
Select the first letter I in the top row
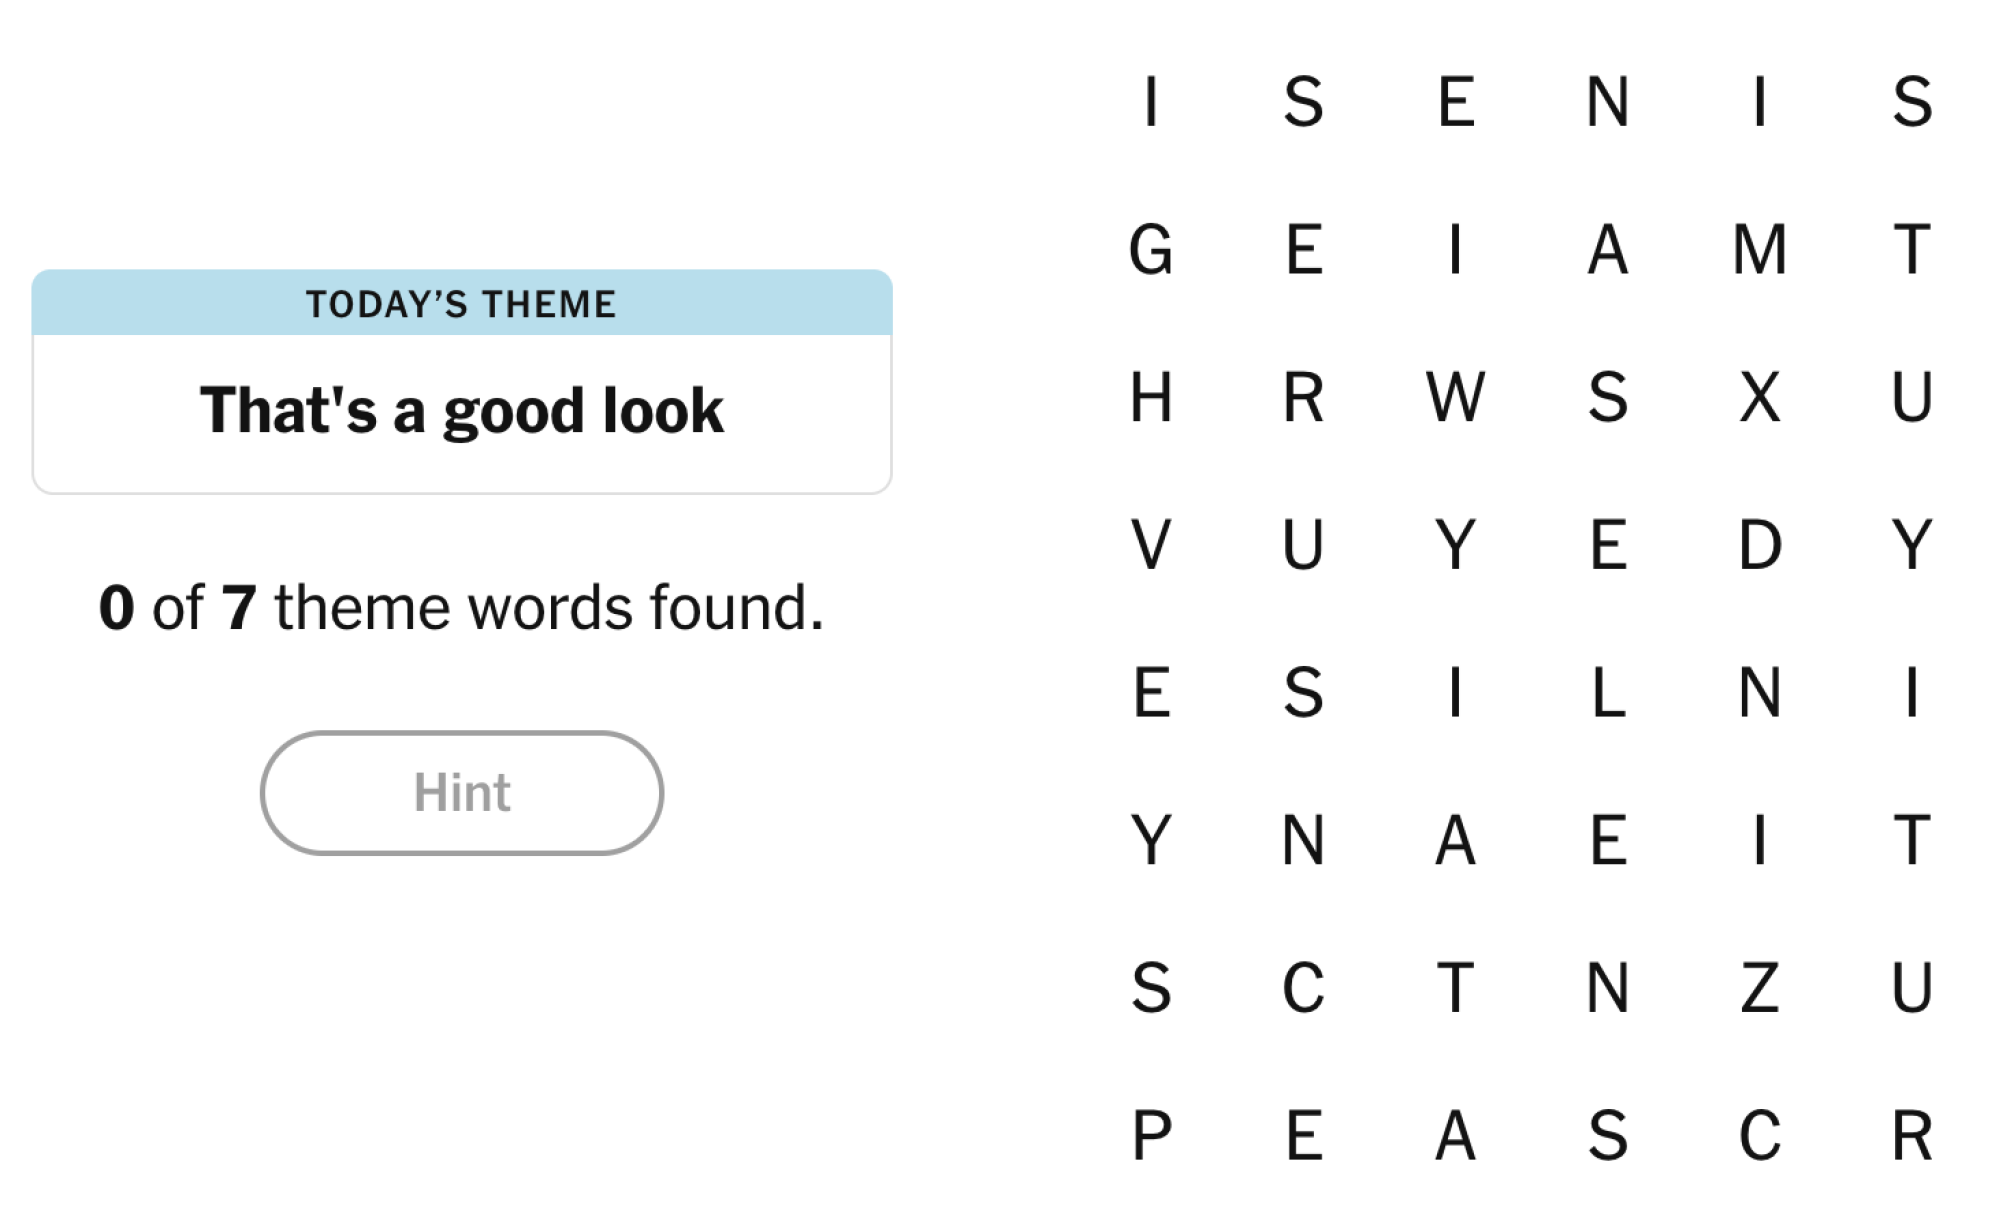[1151, 103]
